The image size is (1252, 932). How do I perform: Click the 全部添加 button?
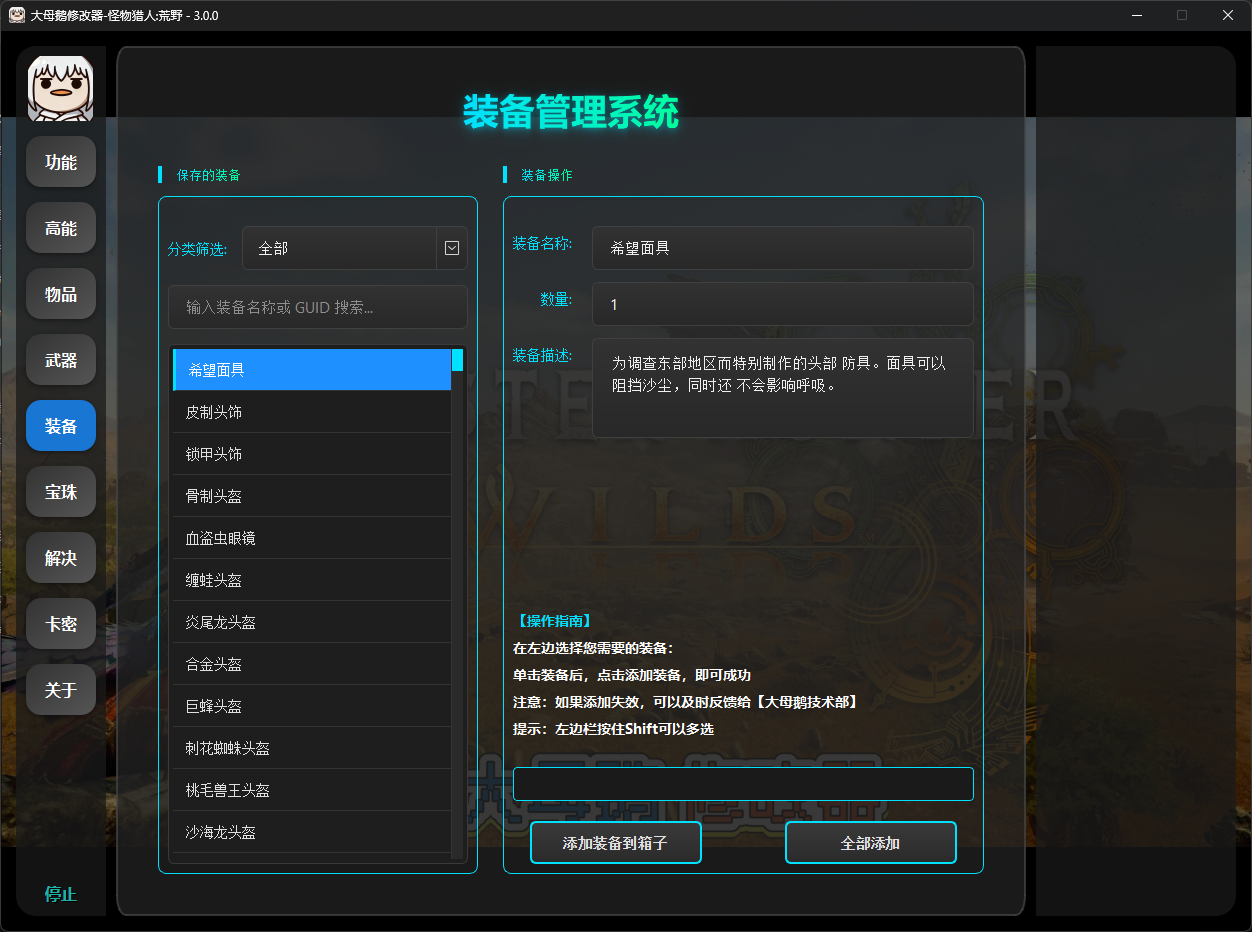pos(871,843)
